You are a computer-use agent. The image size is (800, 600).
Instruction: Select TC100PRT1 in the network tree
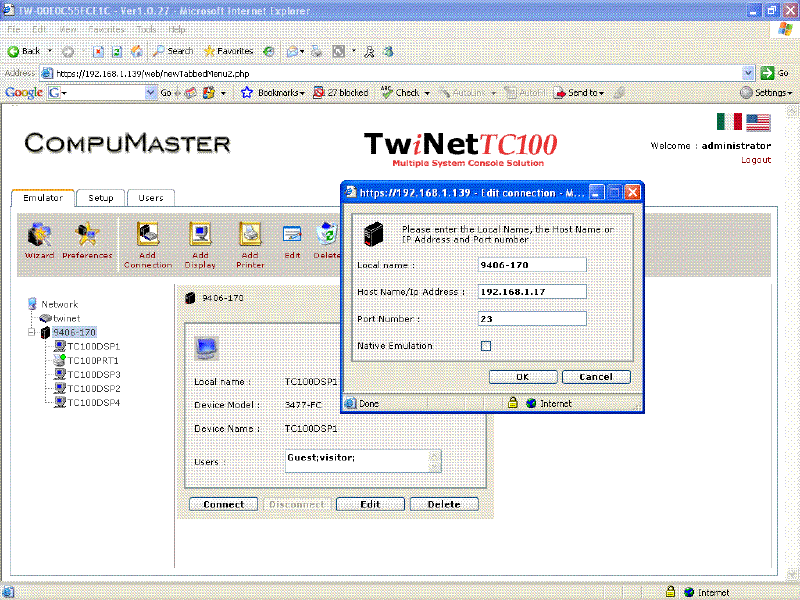click(x=92, y=360)
